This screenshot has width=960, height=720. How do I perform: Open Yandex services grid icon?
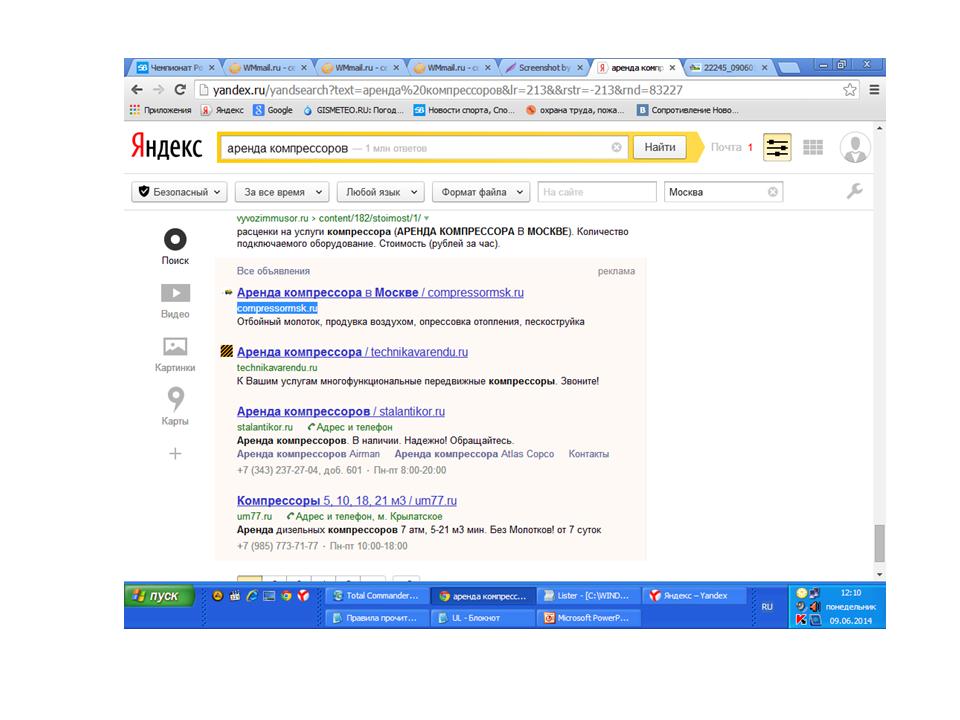coord(813,147)
